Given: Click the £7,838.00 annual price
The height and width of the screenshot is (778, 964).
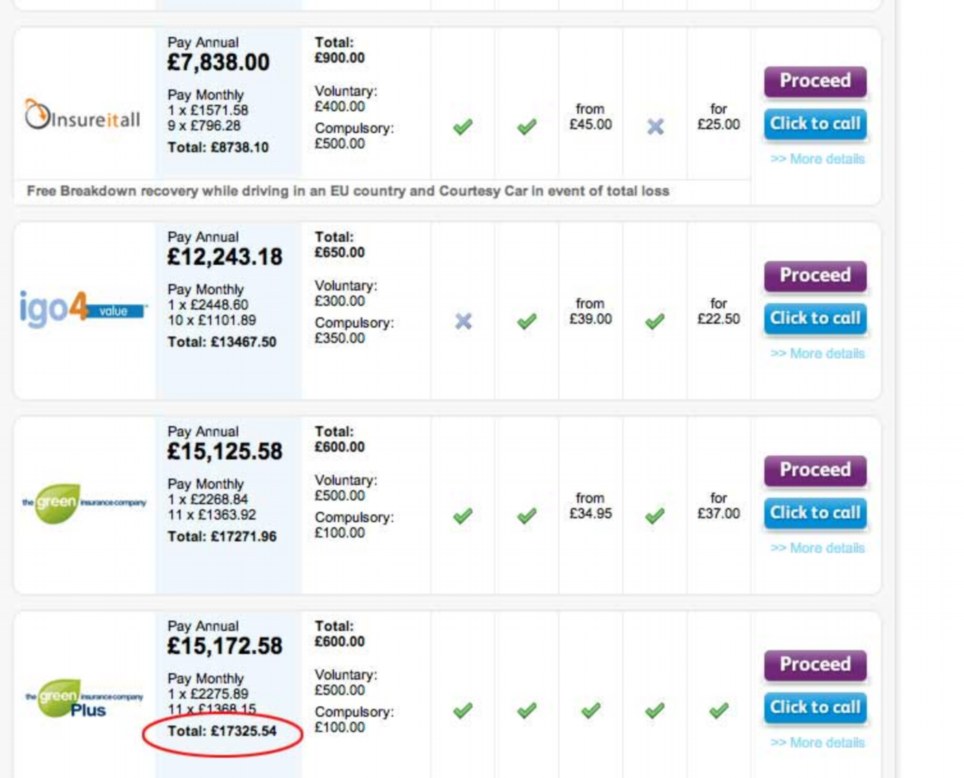Looking at the screenshot, I should click(x=219, y=63).
